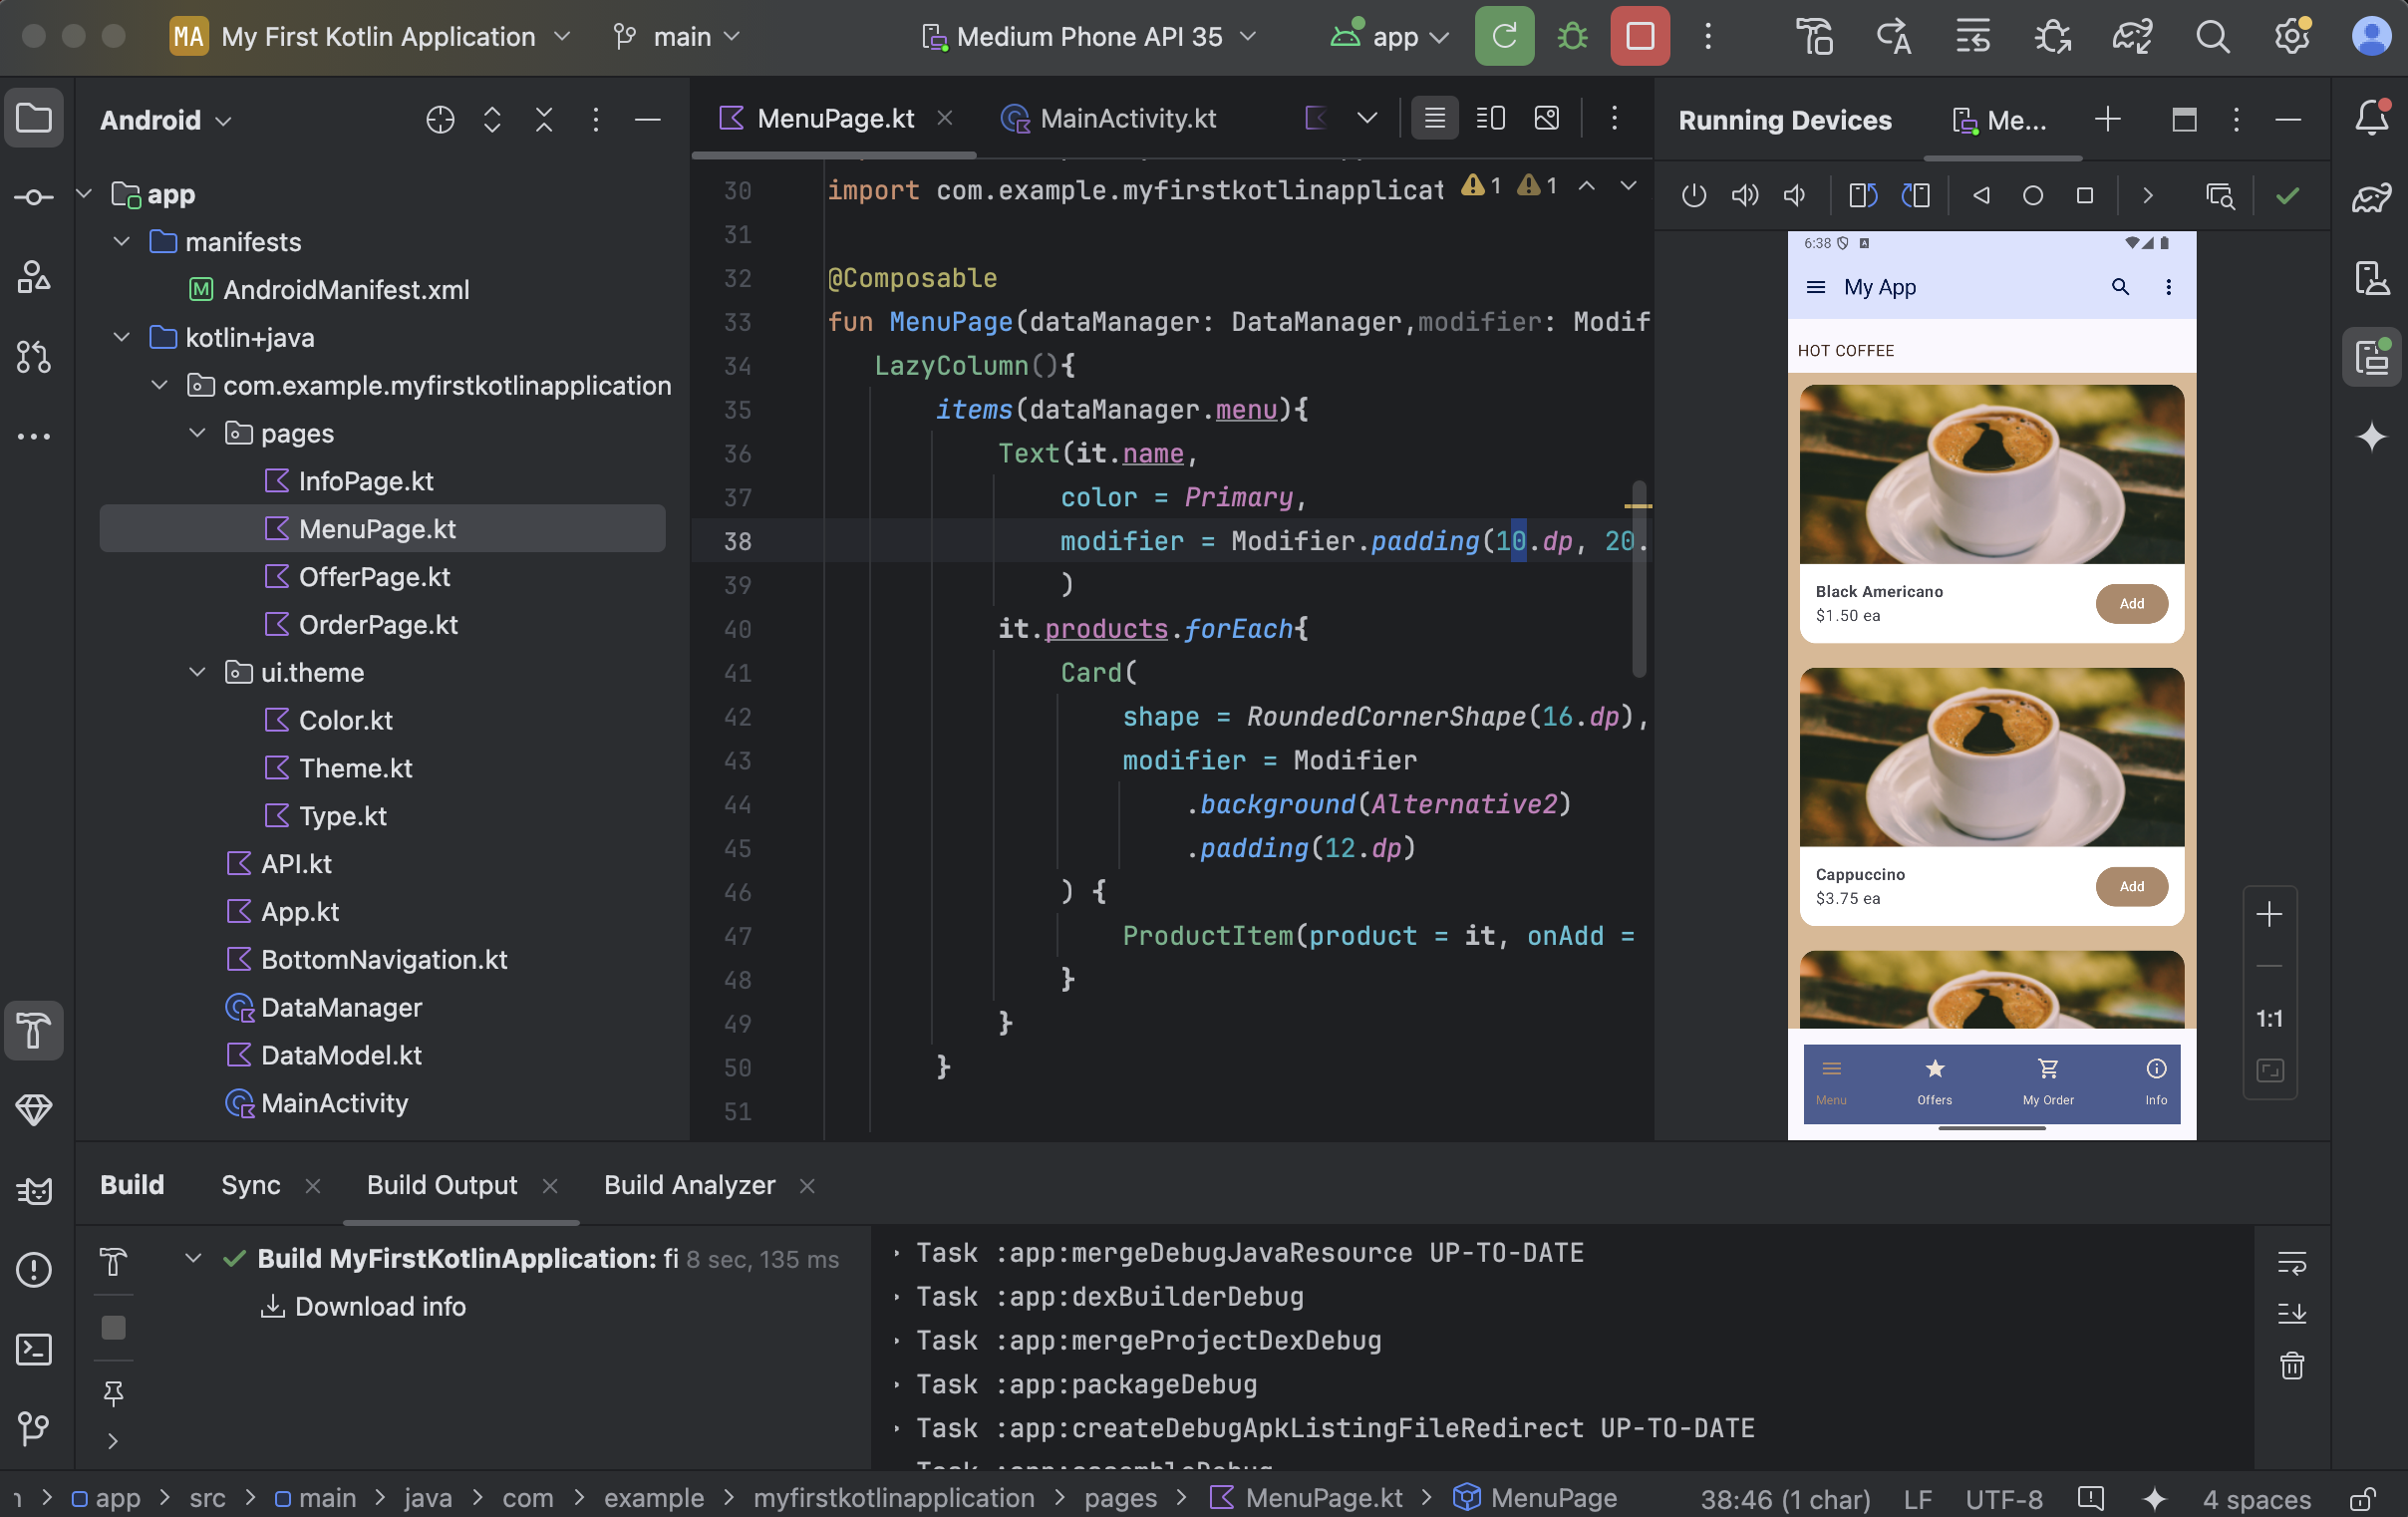This screenshot has width=2408, height=1517.
Task: Click the Debug app bug icon
Action: (1572, 37)
